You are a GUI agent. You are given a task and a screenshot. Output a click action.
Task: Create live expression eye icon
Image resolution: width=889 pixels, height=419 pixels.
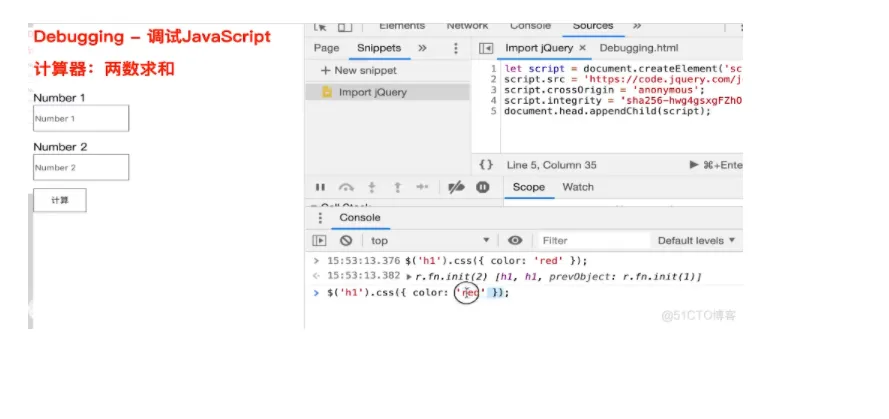tap(515, 240)
